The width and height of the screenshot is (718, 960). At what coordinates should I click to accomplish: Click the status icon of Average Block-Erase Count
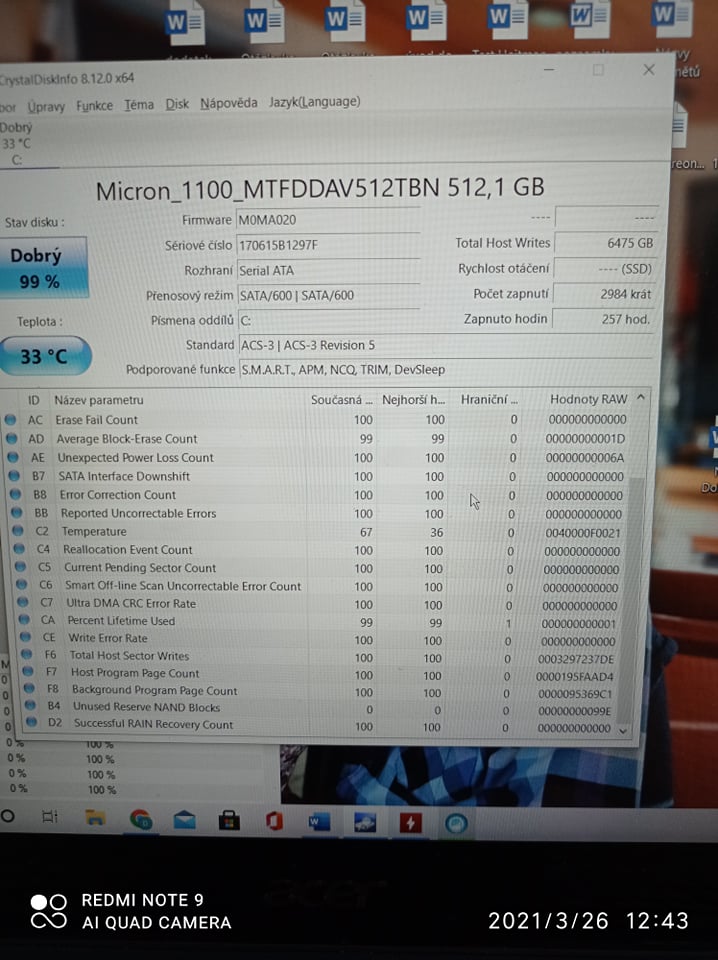click(x=12, y=439)
